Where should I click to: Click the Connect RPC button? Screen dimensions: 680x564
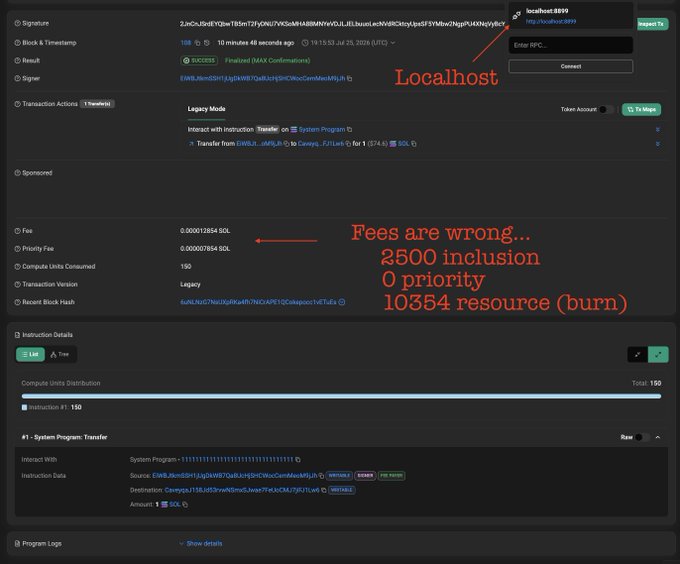tap(571, 66)
